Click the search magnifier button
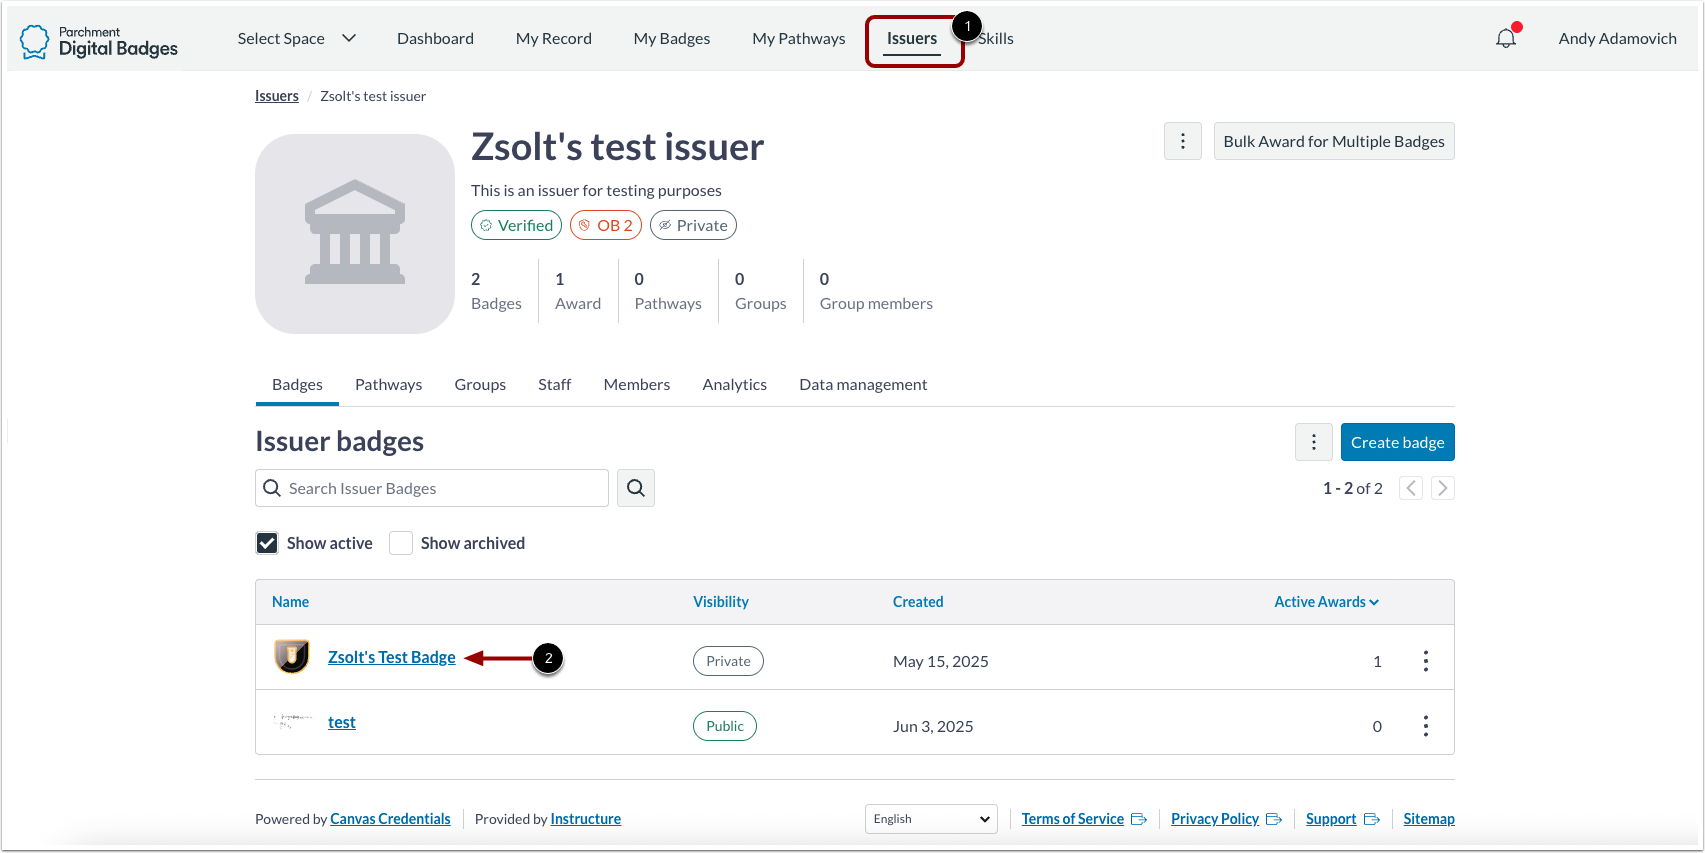Screen dimensions: 1705x853 [636, 488]
